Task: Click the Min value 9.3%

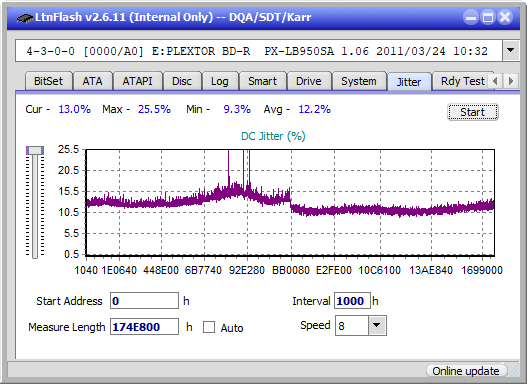Action: [x=237, y=109]
